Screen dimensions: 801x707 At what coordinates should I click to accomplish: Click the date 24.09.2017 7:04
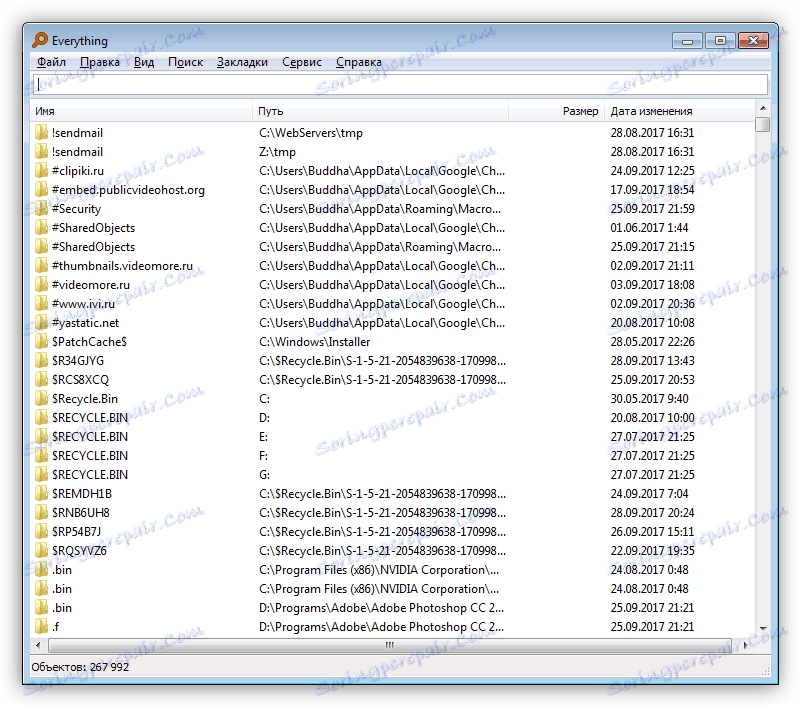[649, 494]
